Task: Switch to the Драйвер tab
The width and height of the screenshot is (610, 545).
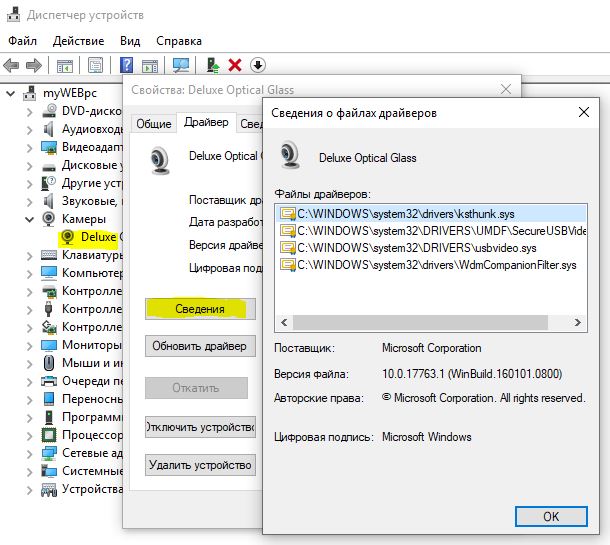Action: pyautogui.click(x=206, y=122)
